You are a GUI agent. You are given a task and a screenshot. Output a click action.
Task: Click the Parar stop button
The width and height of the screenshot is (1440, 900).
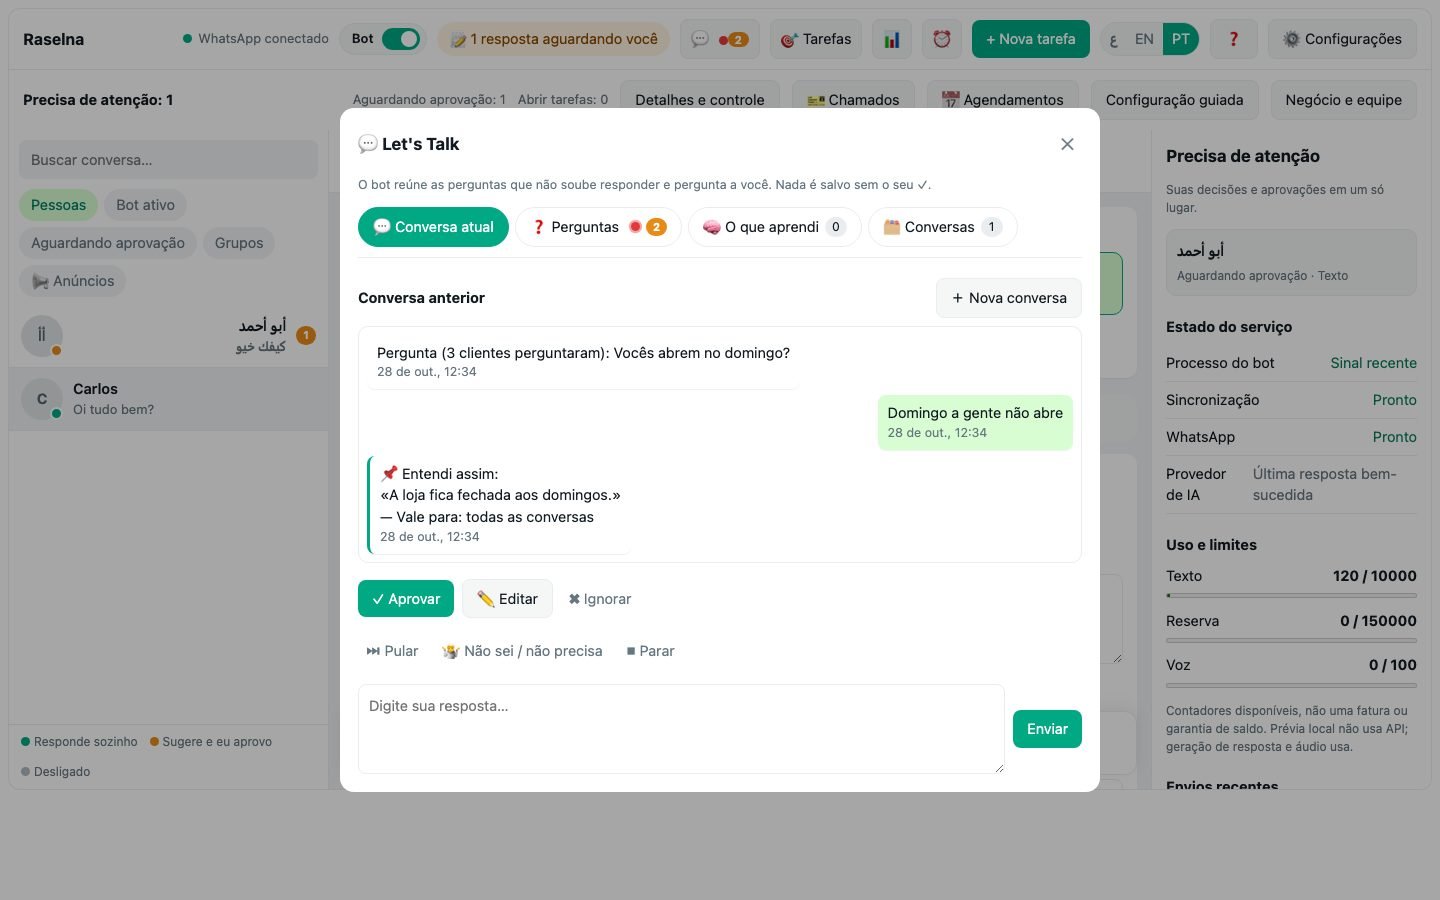650,651
